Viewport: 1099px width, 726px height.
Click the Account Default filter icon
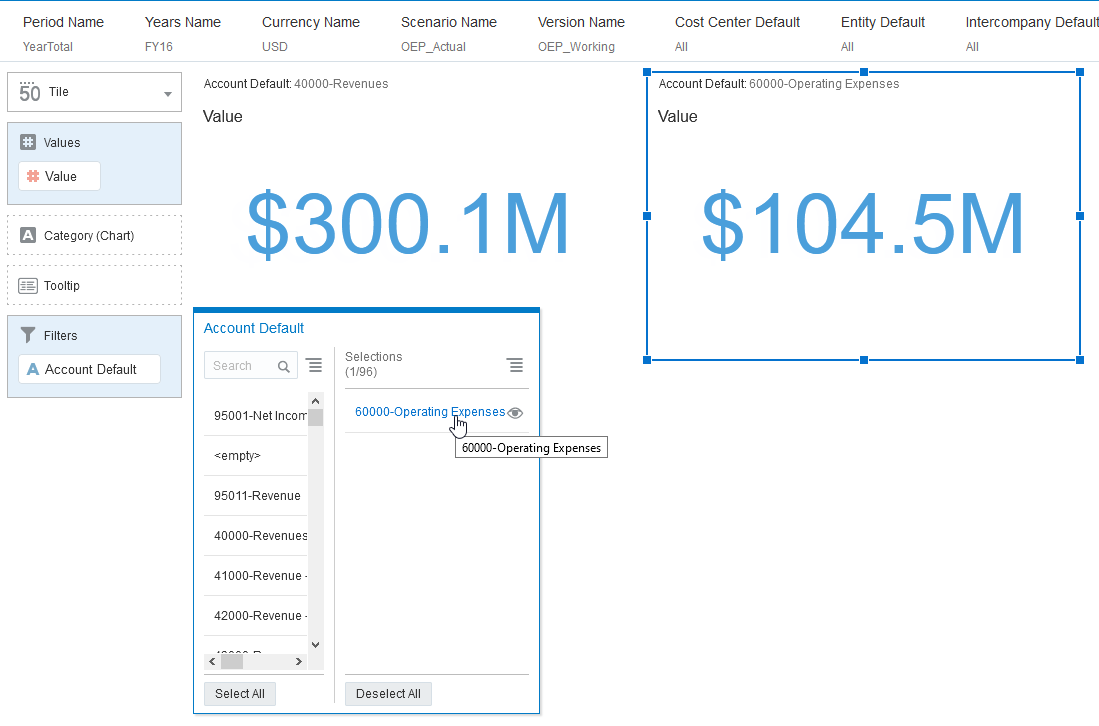pos(34,369)
